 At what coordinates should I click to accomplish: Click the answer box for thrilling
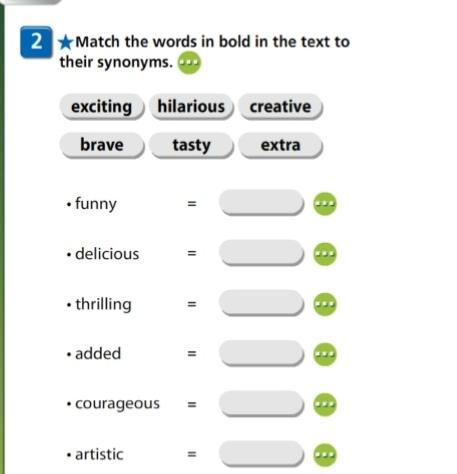[x=261, y=303]
